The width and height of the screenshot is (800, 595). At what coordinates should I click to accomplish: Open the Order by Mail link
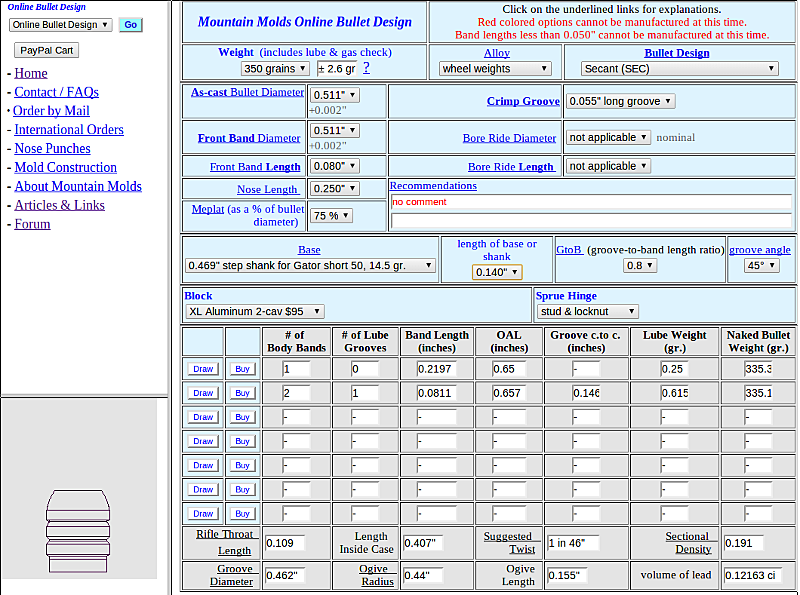pyautogui.click(x=51, y=111)
